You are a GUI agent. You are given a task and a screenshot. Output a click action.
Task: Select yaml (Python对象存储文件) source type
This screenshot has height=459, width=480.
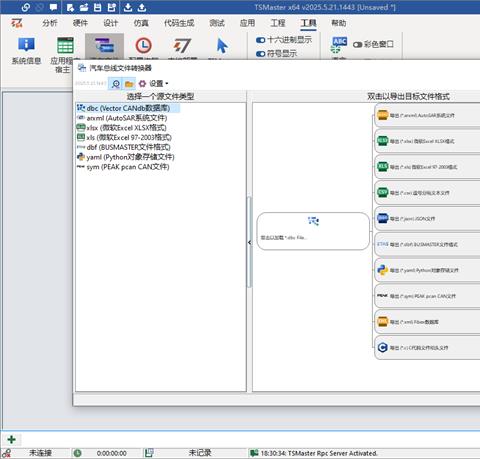(125, 157)
